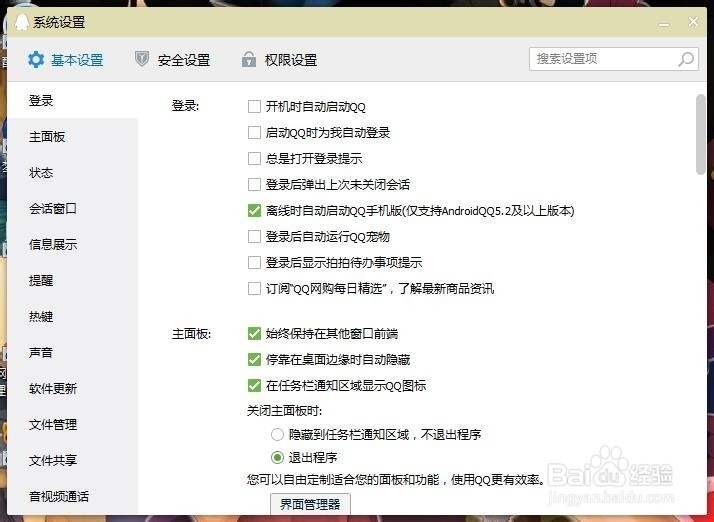Select 状态 in the sidebar
This screenshot has height=522, width=714.
[72, 173]
